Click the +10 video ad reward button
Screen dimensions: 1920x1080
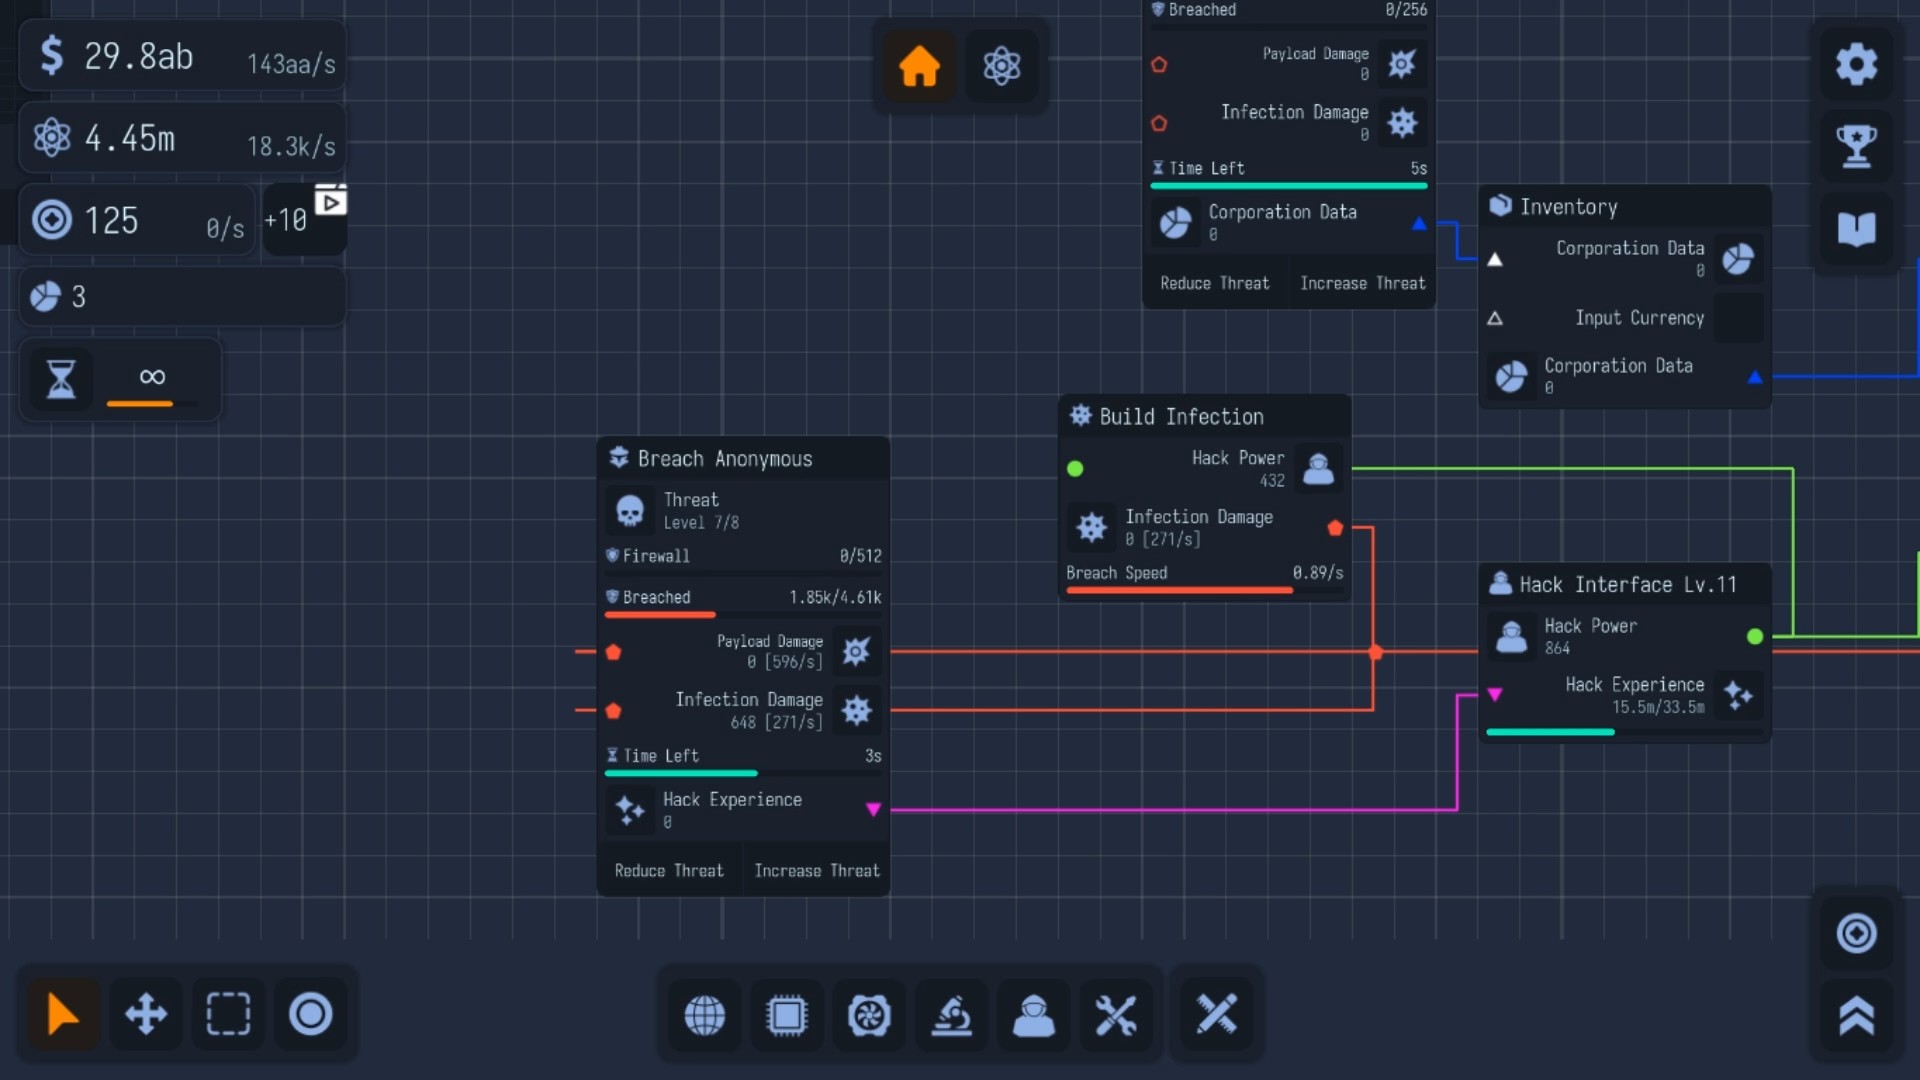(305, 219)
